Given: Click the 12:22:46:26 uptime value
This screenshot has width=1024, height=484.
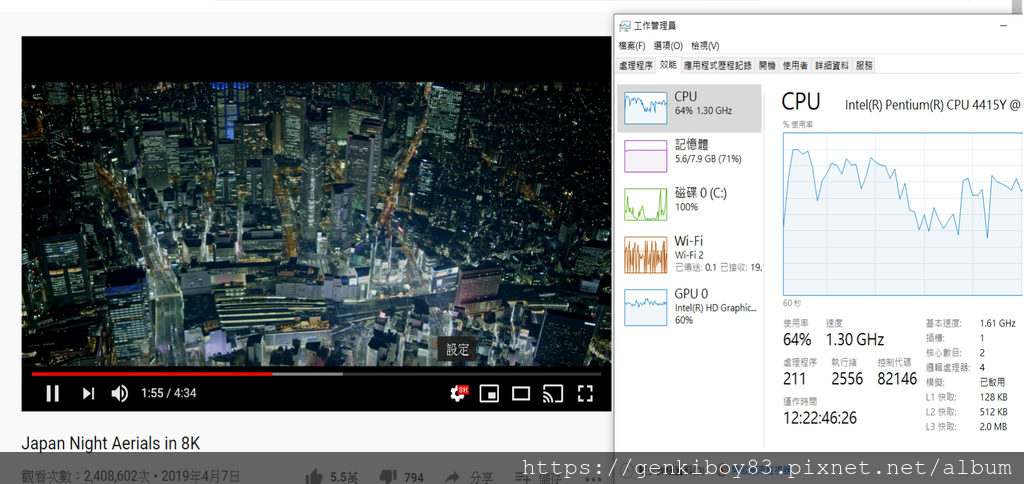Looking at the screenshot, I should (x=820, y=418).
